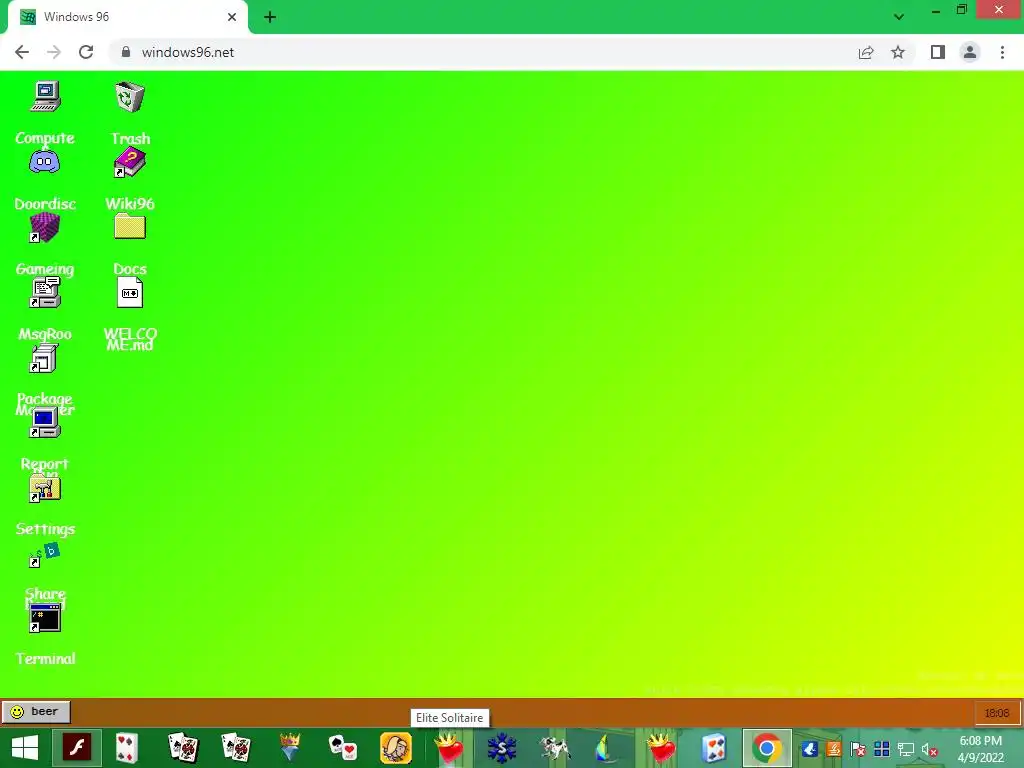Open the Chrome profile avatar menu

(x=970, y=52)
